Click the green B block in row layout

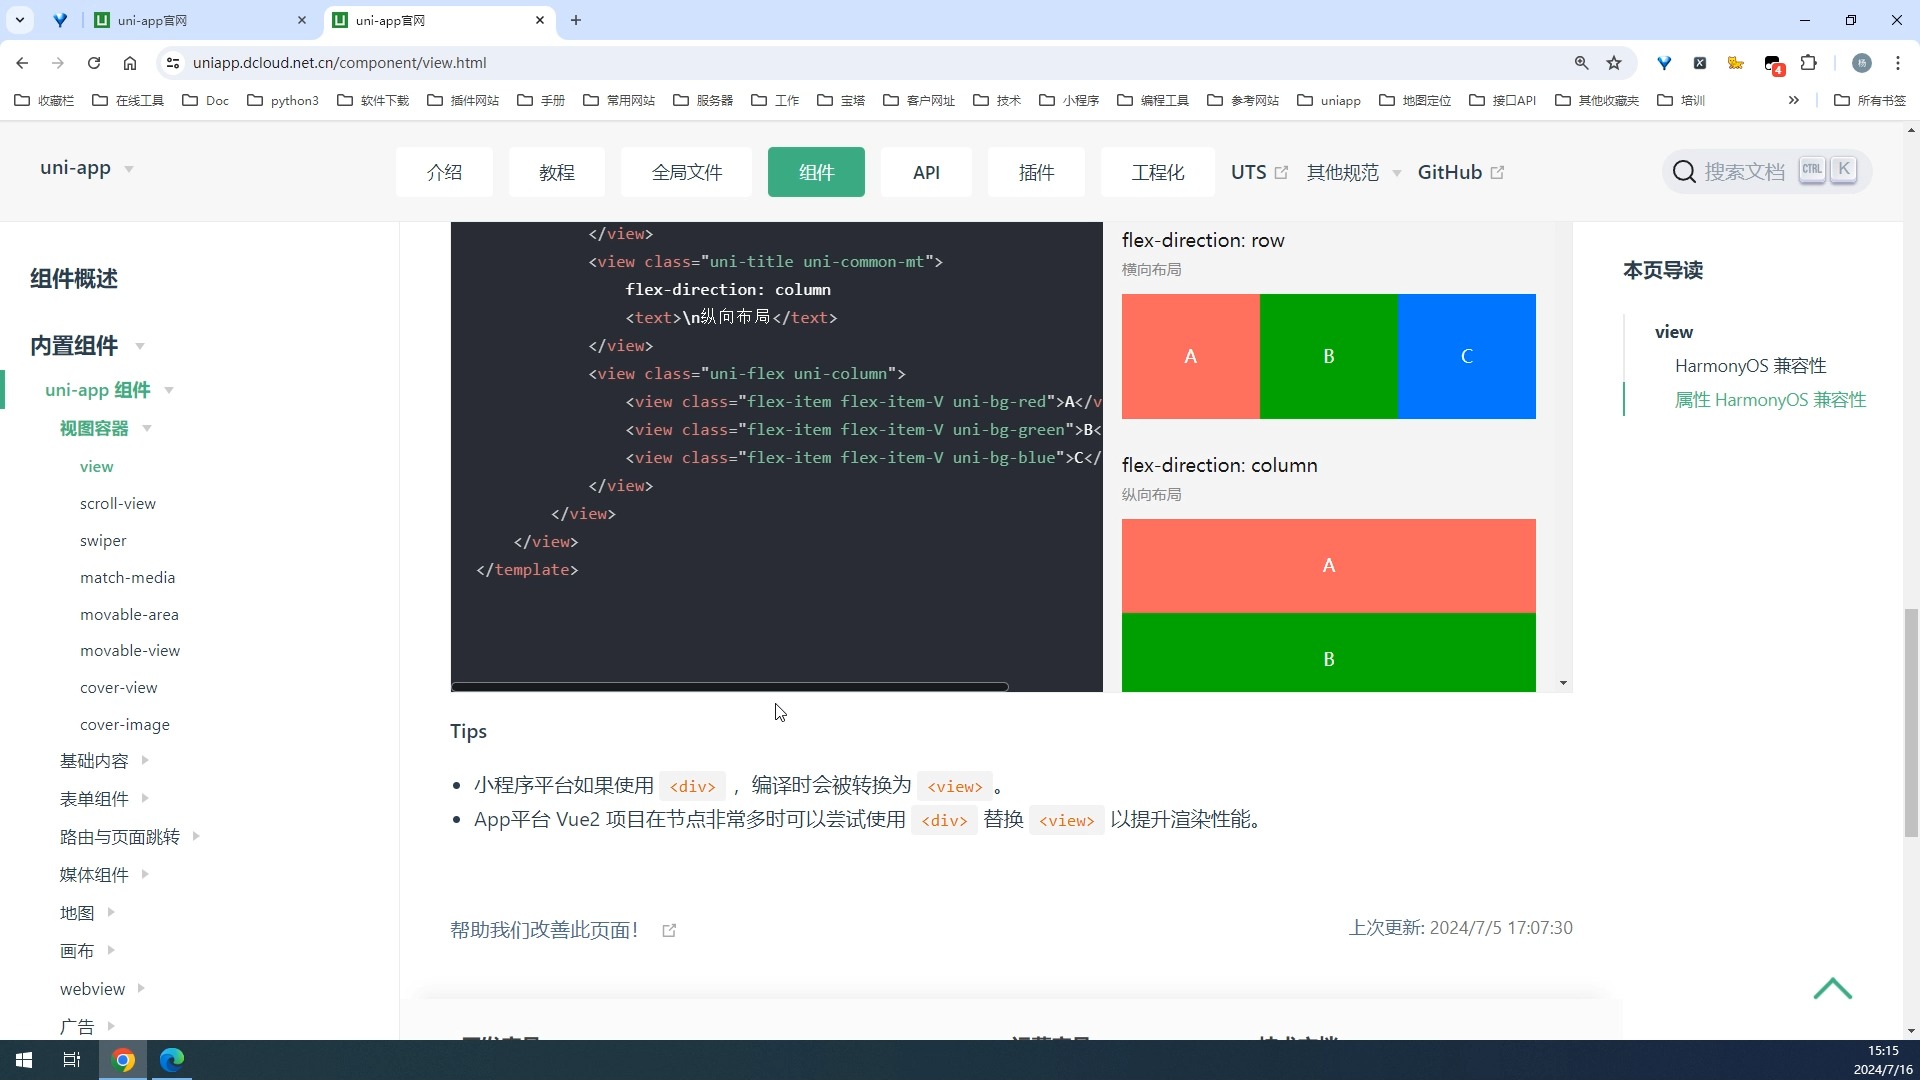tap(1329, 356)
